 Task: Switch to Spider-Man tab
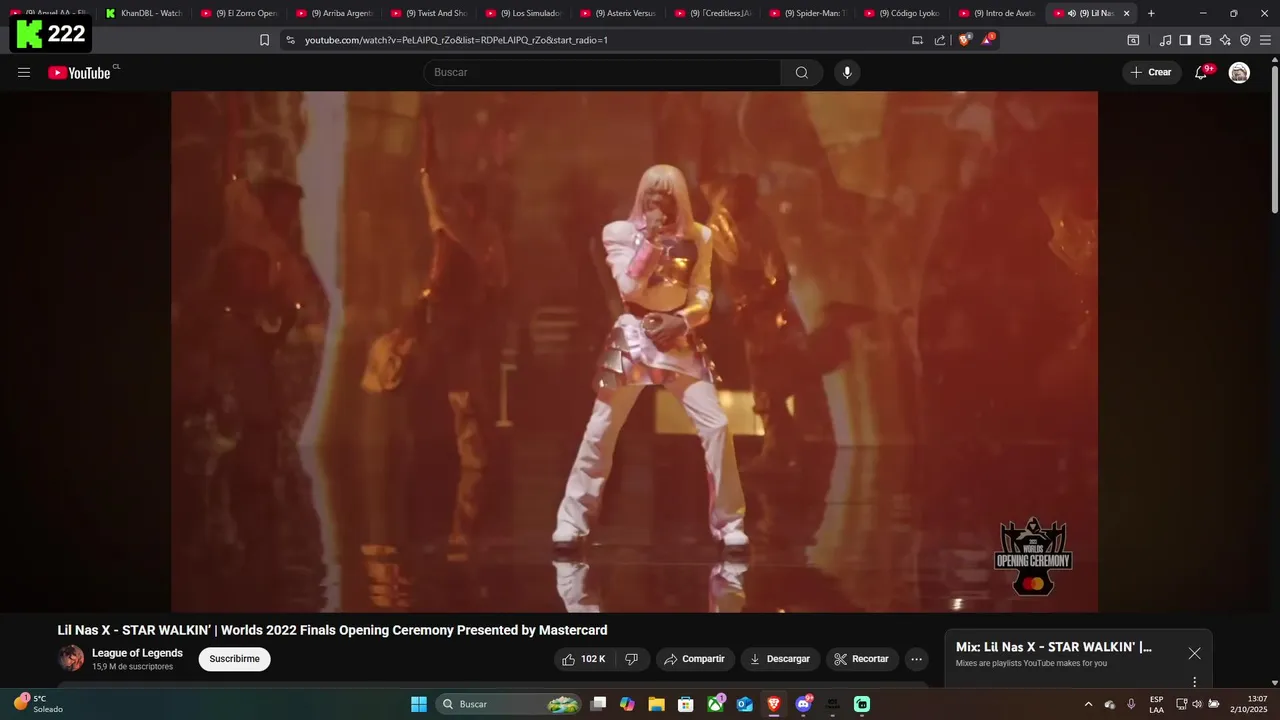(x=807, y=13)
